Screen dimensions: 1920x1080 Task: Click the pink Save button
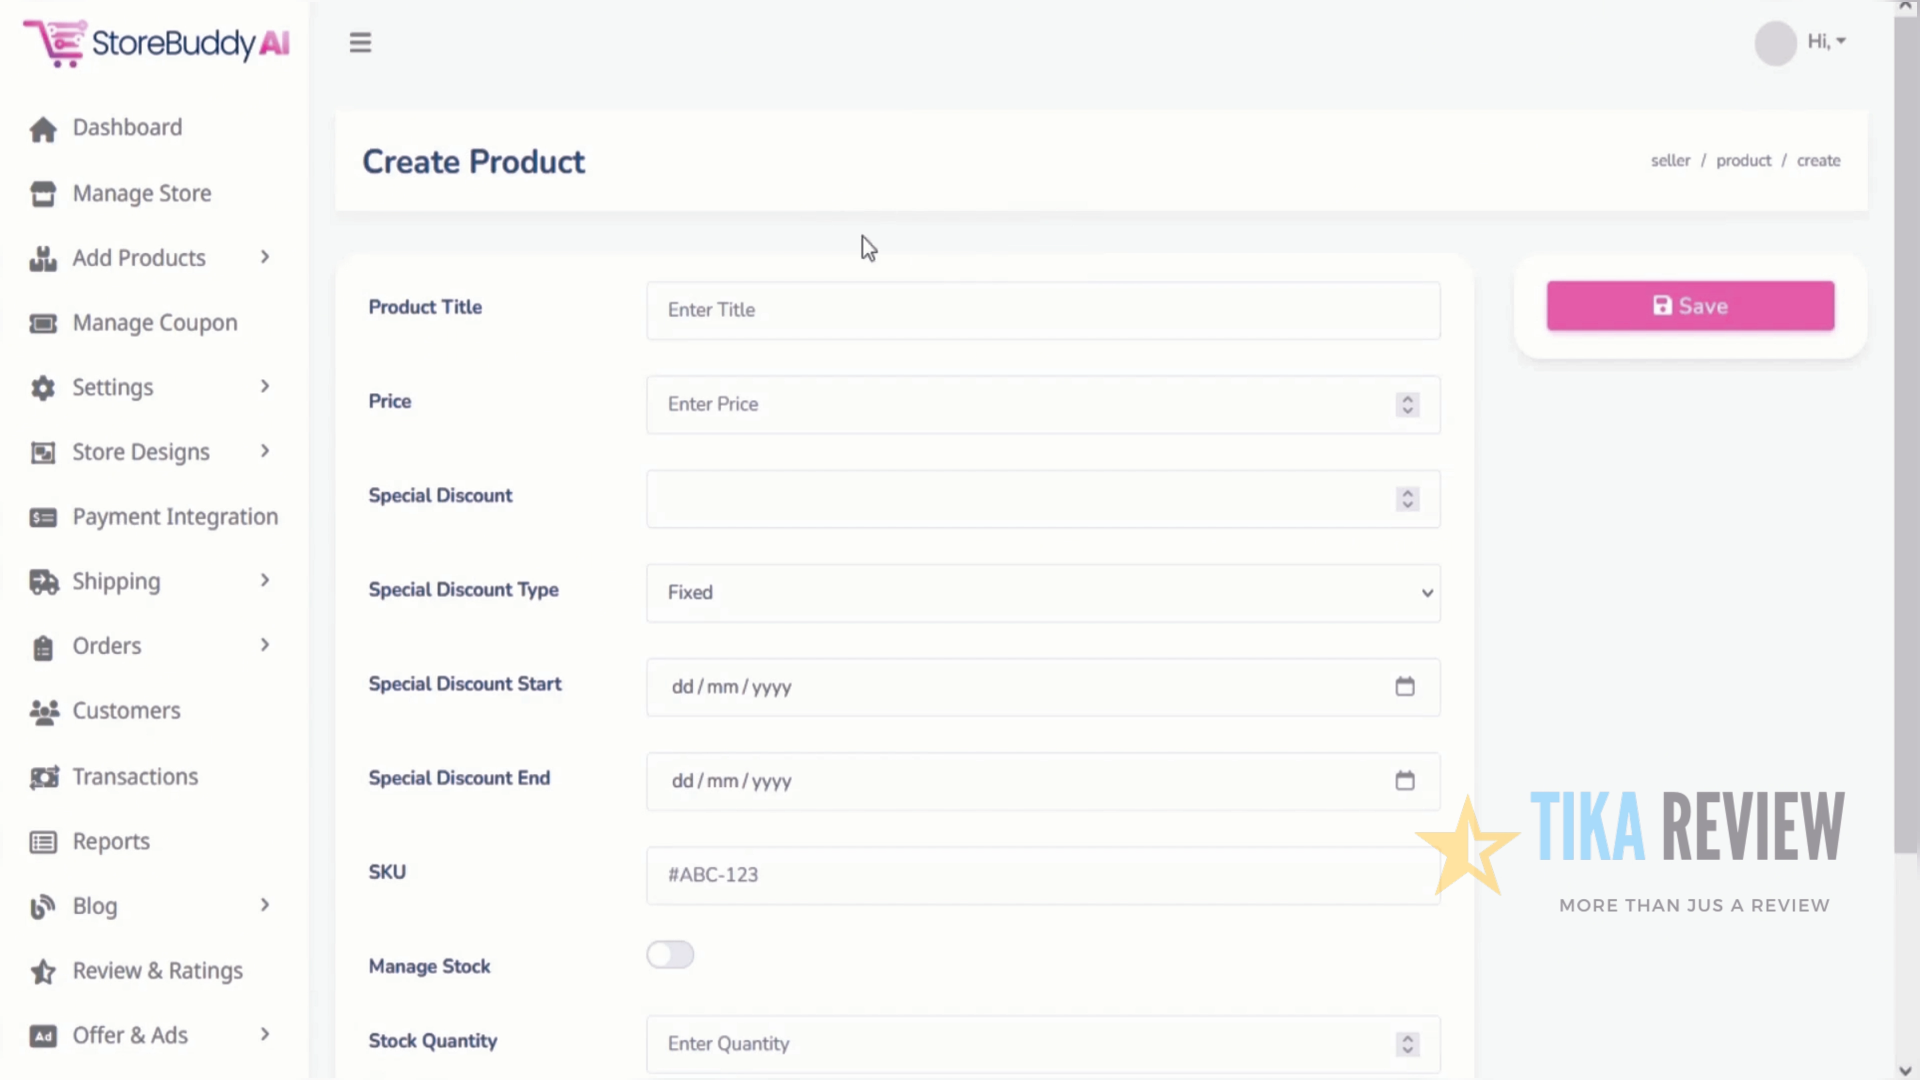point(1689,306)
